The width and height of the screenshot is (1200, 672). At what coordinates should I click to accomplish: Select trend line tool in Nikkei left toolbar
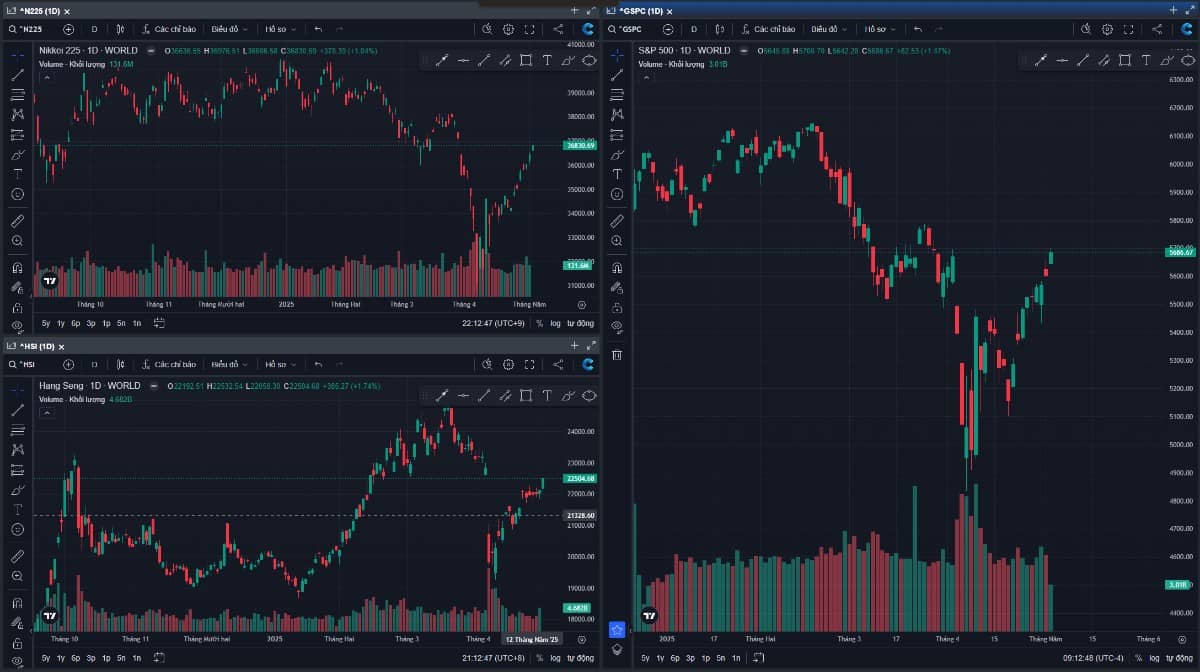[x=17, y=75]
